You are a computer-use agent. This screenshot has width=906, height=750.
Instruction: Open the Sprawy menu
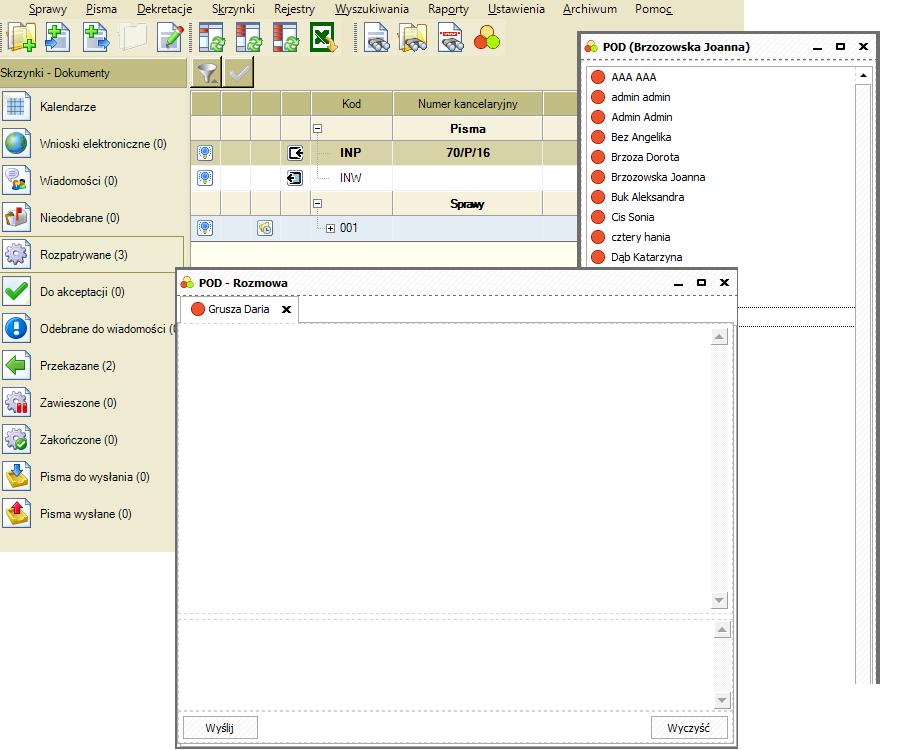48,9
